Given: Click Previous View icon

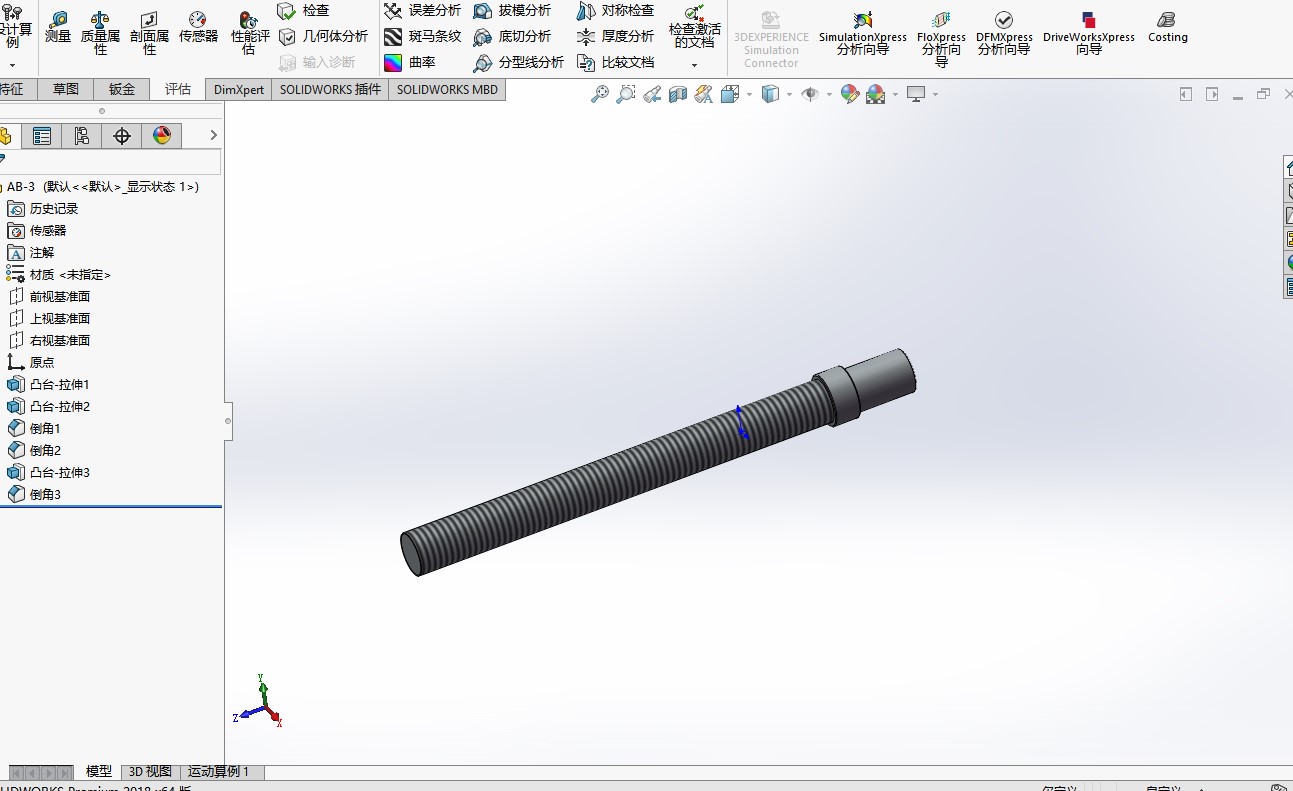Looking at the screenshot, I should coord(652,94).
